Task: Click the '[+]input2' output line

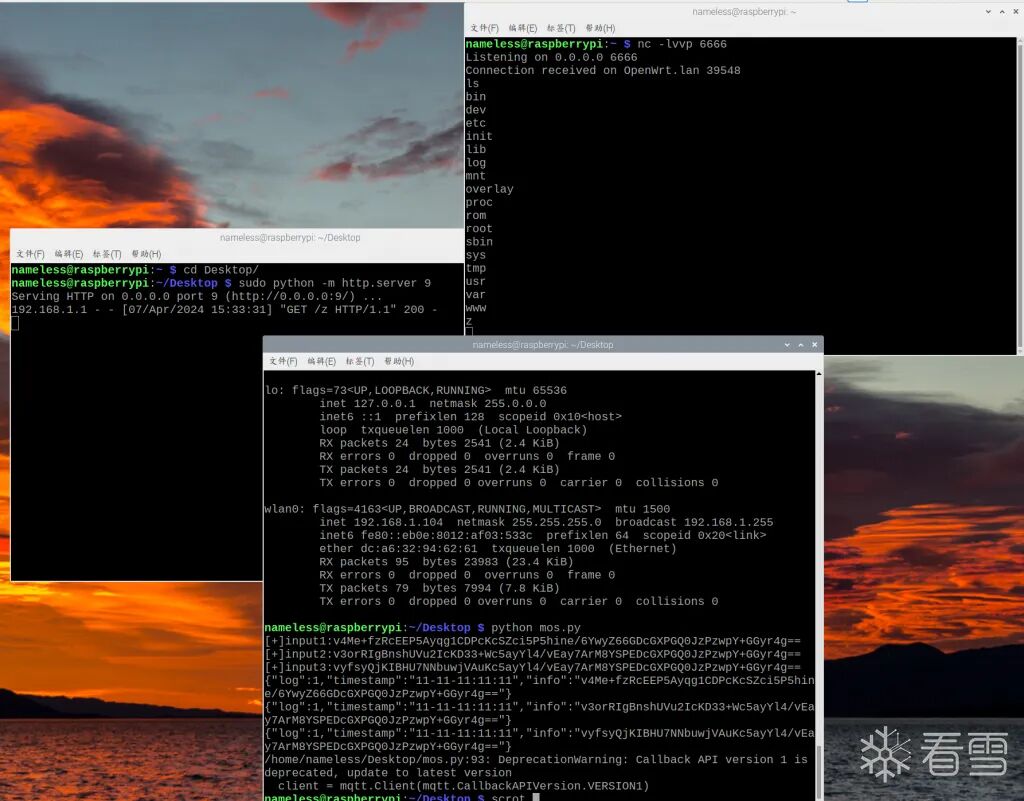Action: (532, 654)
